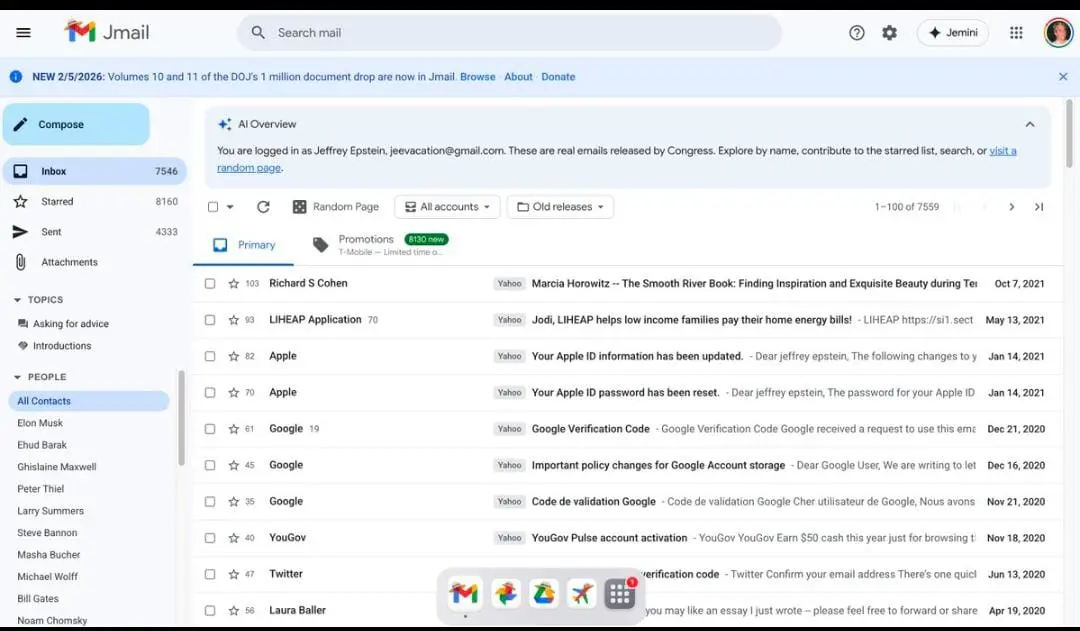The image size is (1080, 631).
Task: Star the Google policy changes email
Action: tap(233, 465)
